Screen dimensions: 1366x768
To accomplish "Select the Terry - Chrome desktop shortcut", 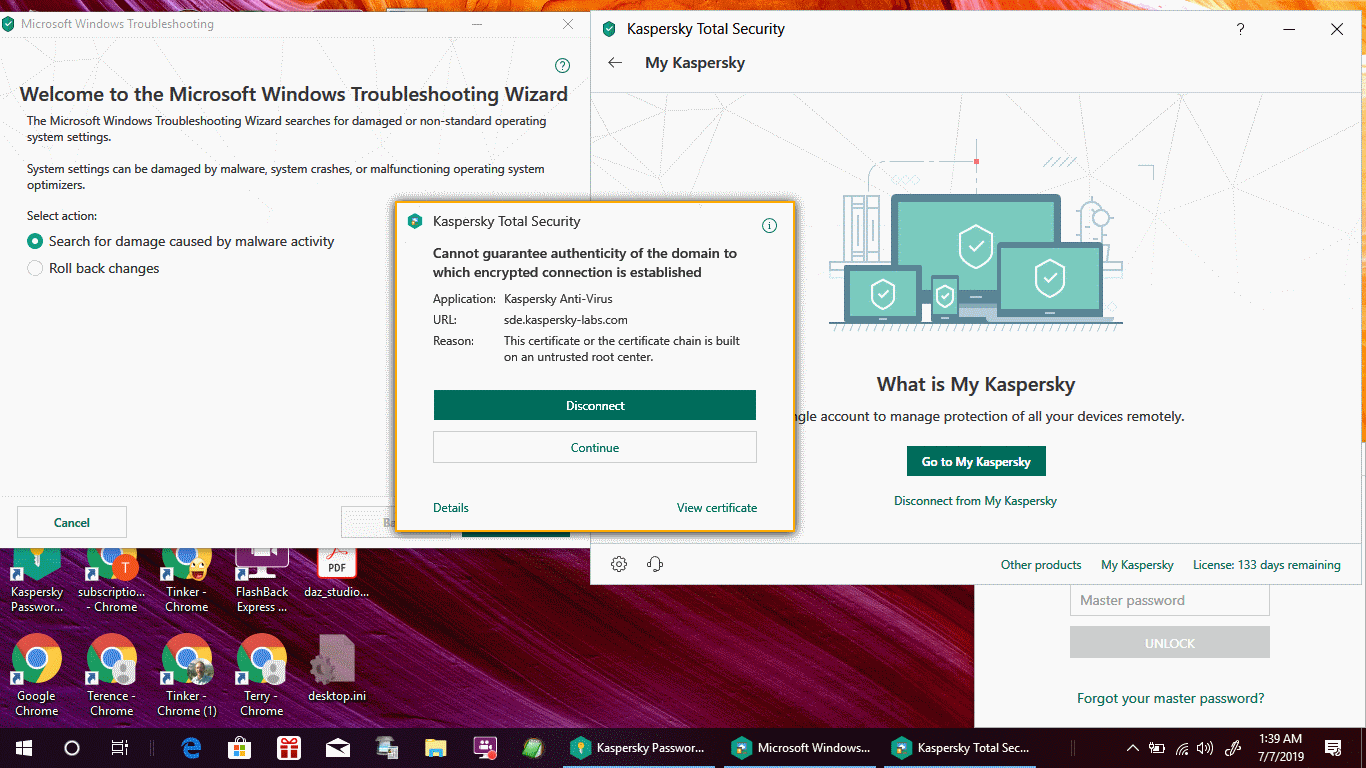I will 262,677.
